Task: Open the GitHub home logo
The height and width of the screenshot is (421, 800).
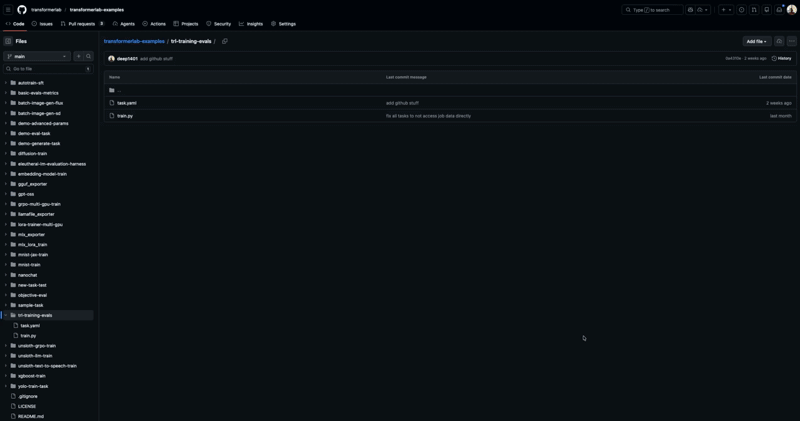Action: (22, 10)
